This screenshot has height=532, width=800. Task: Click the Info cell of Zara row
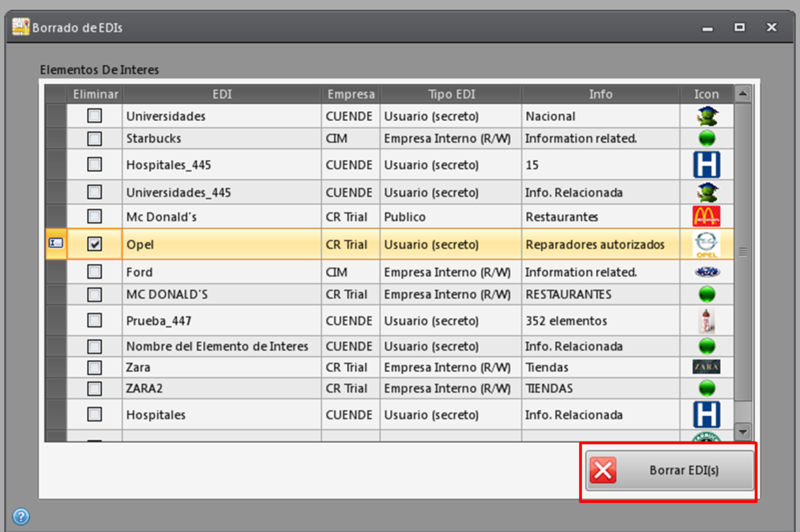pyautogui.click(x=600, y=367)
